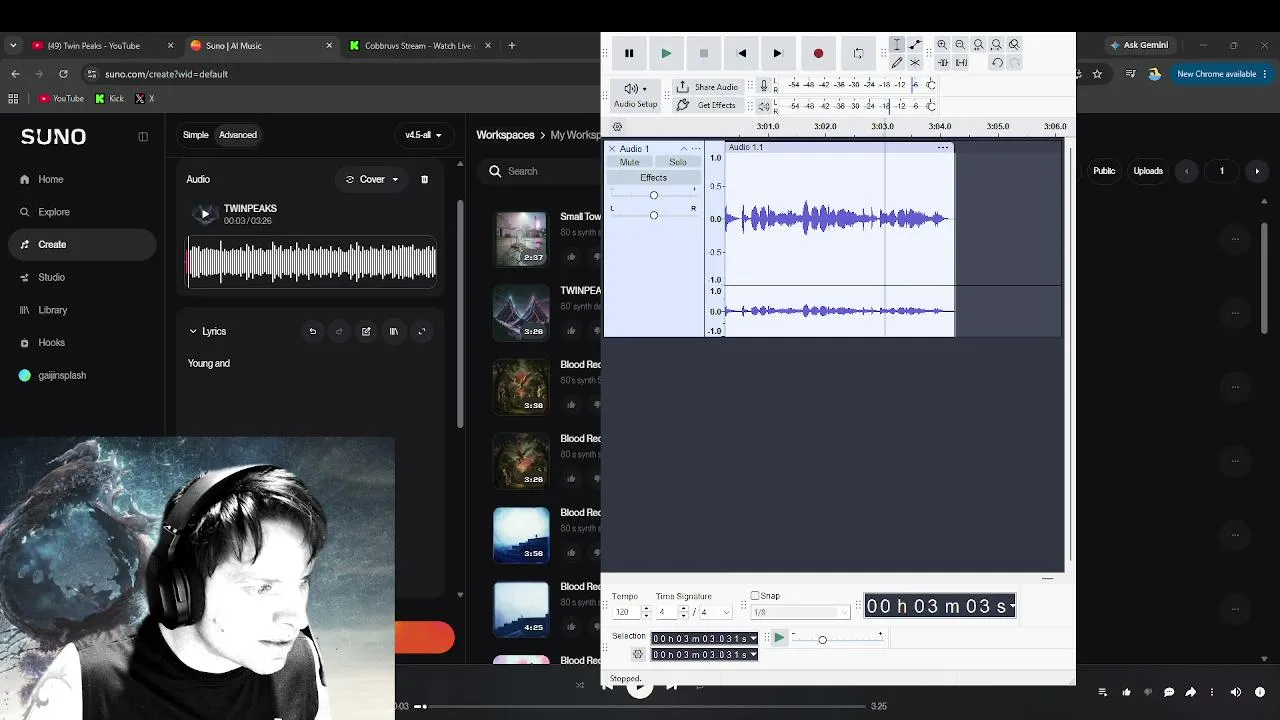Mute the Audio 1 track
Viewport: 1280px width, 720px height.
tap(629, 162)
